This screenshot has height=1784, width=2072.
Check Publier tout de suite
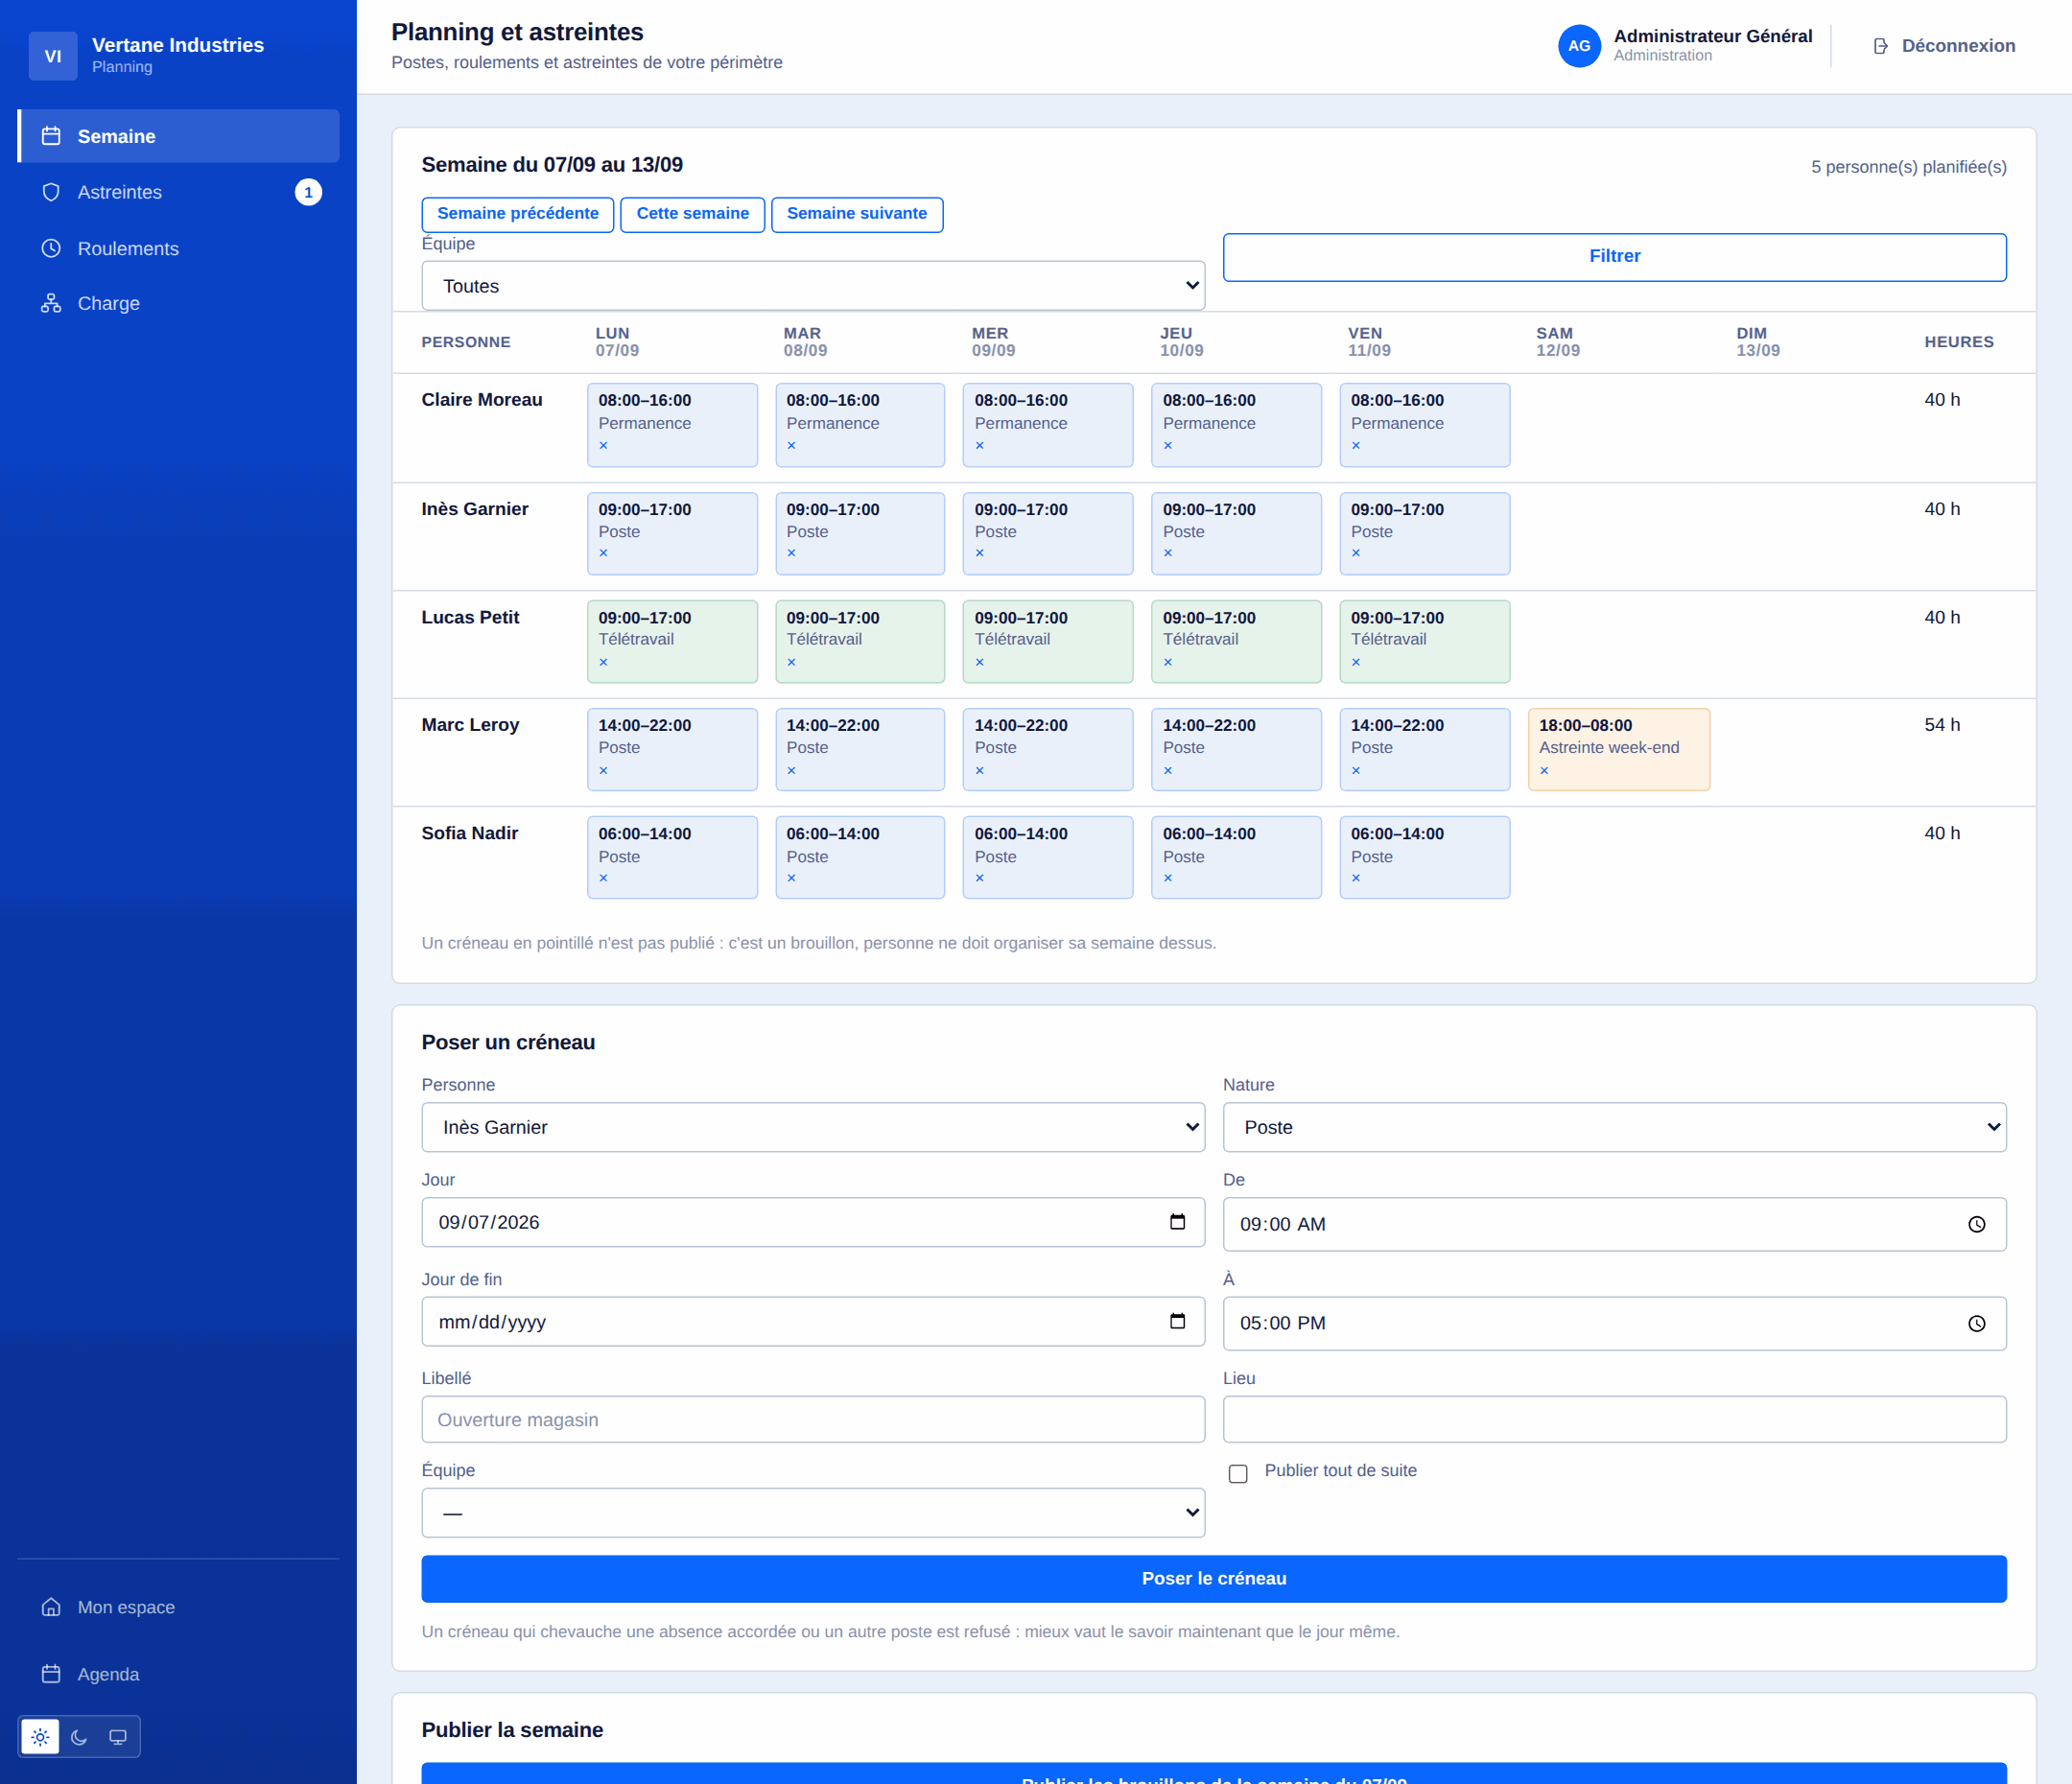click(x=1238, y=1473)
